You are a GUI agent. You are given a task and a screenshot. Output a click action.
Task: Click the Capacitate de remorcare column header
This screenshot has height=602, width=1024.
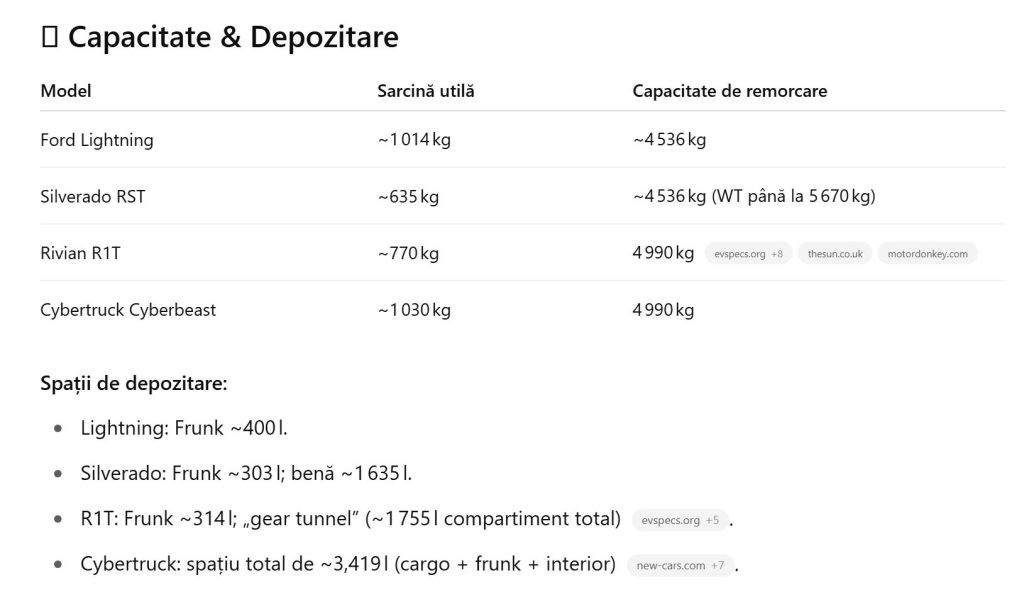[729, 91]
